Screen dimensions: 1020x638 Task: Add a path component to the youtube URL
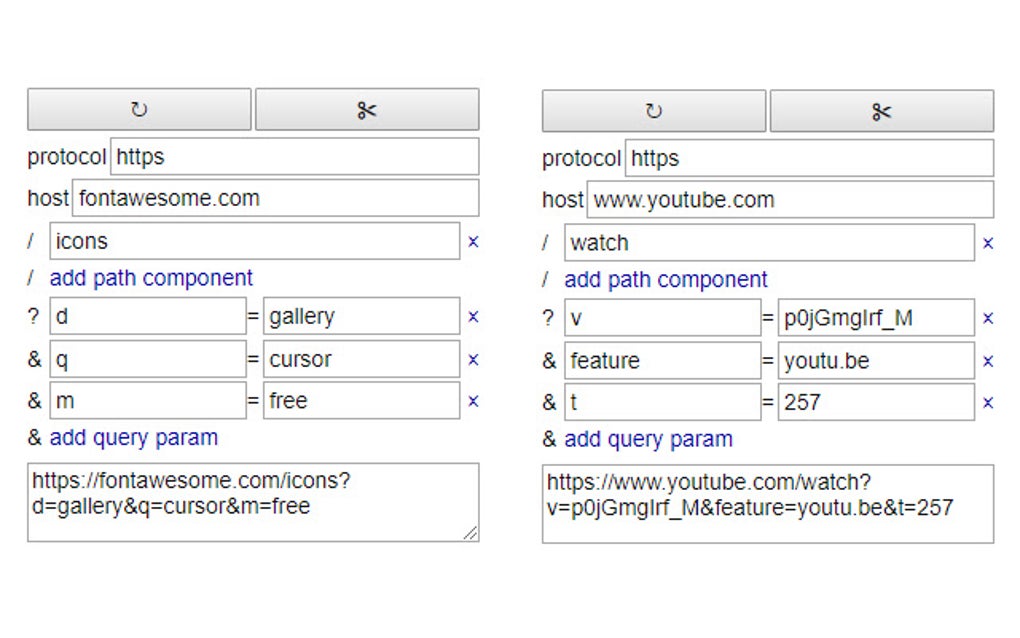click(x=665, y=279)
